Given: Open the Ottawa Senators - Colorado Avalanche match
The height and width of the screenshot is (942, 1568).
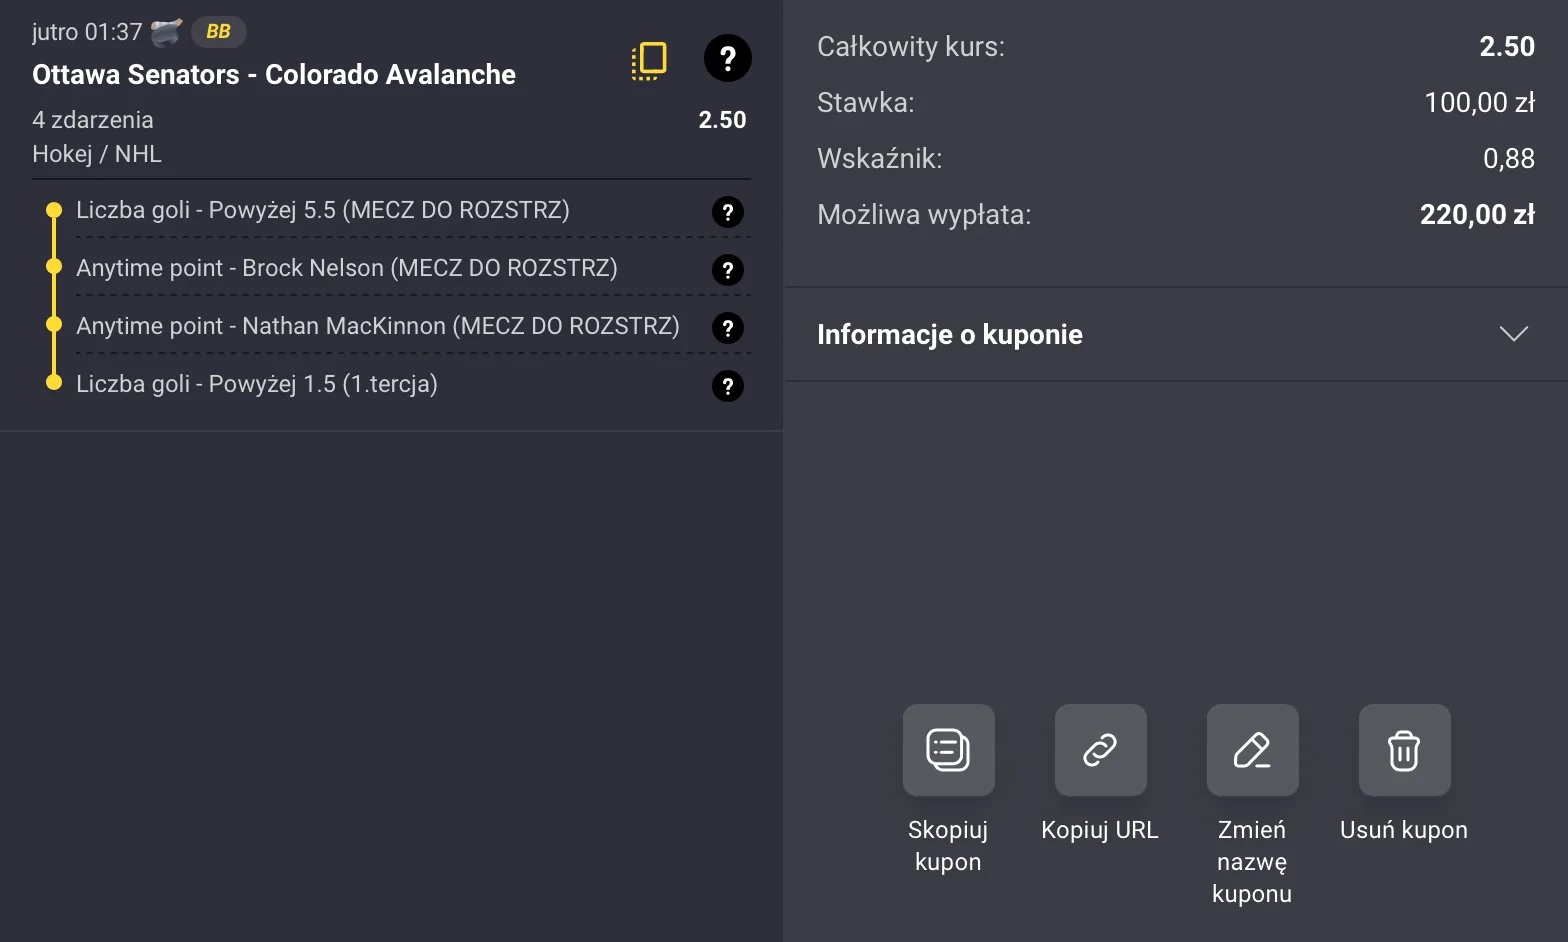Looking at the screenshot, I should [274, 75].
